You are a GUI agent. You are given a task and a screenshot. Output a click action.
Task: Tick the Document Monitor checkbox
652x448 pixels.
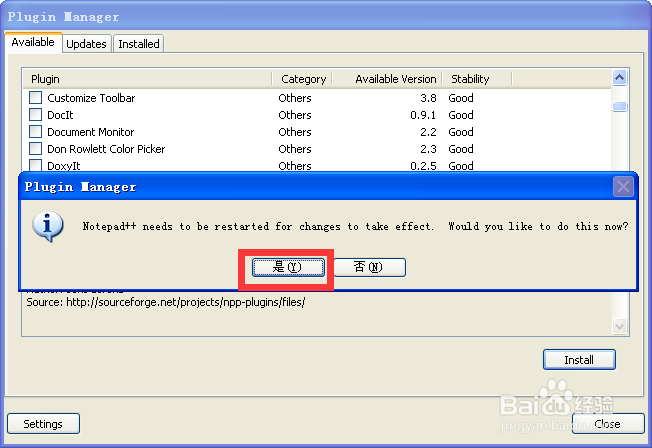click(36, 132)
